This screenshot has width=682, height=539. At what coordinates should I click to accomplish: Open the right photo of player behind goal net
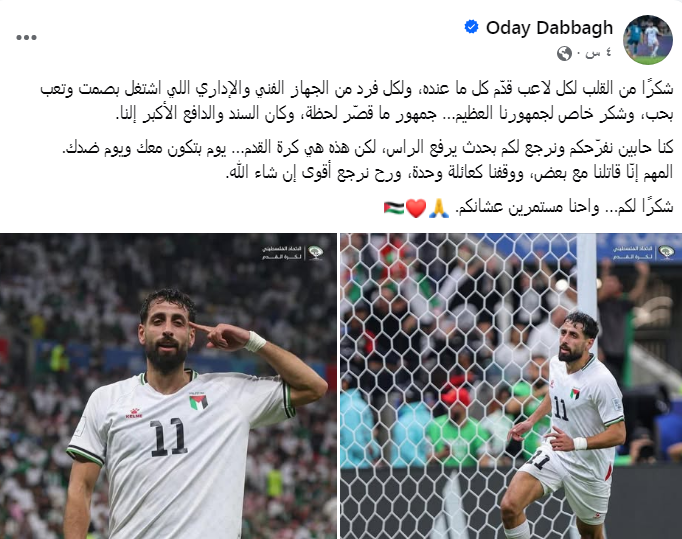[511, 386]
